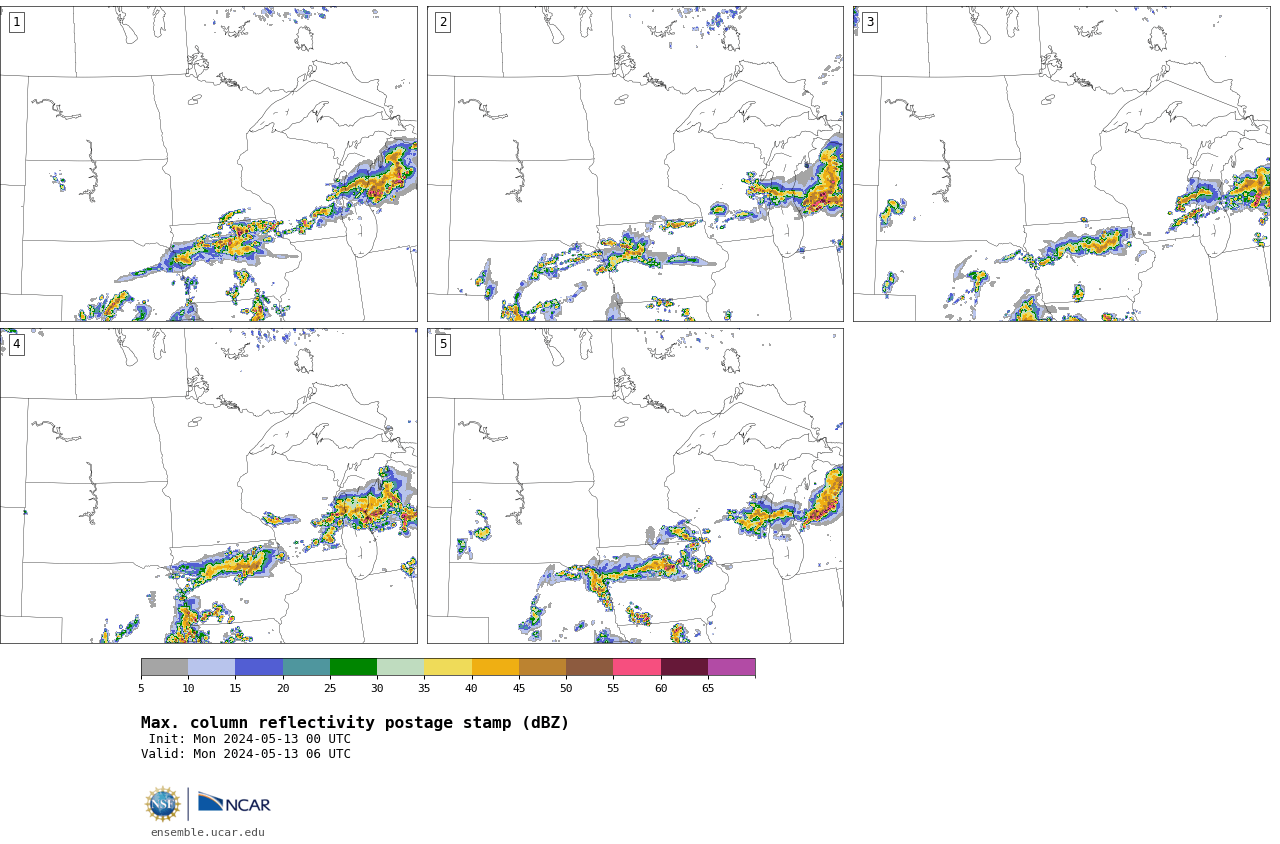The height and width of the screenshot is (844, 1280).
Task: Click the colorbar tick label 35
Action: (x=424, y=688)
